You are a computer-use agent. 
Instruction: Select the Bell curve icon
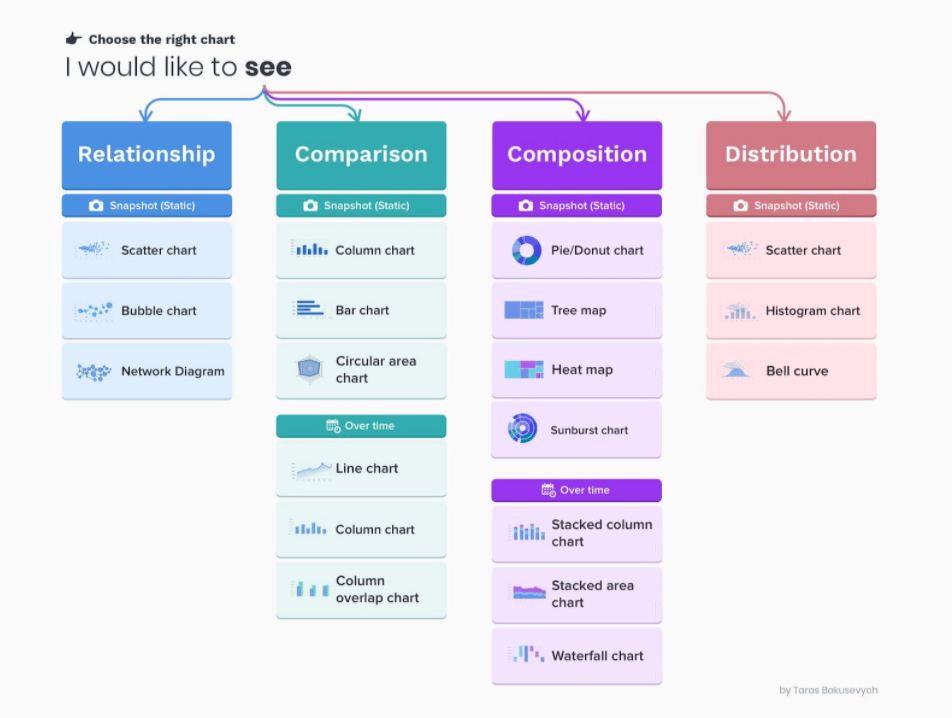pyautogui.click(x=736, y=370)
